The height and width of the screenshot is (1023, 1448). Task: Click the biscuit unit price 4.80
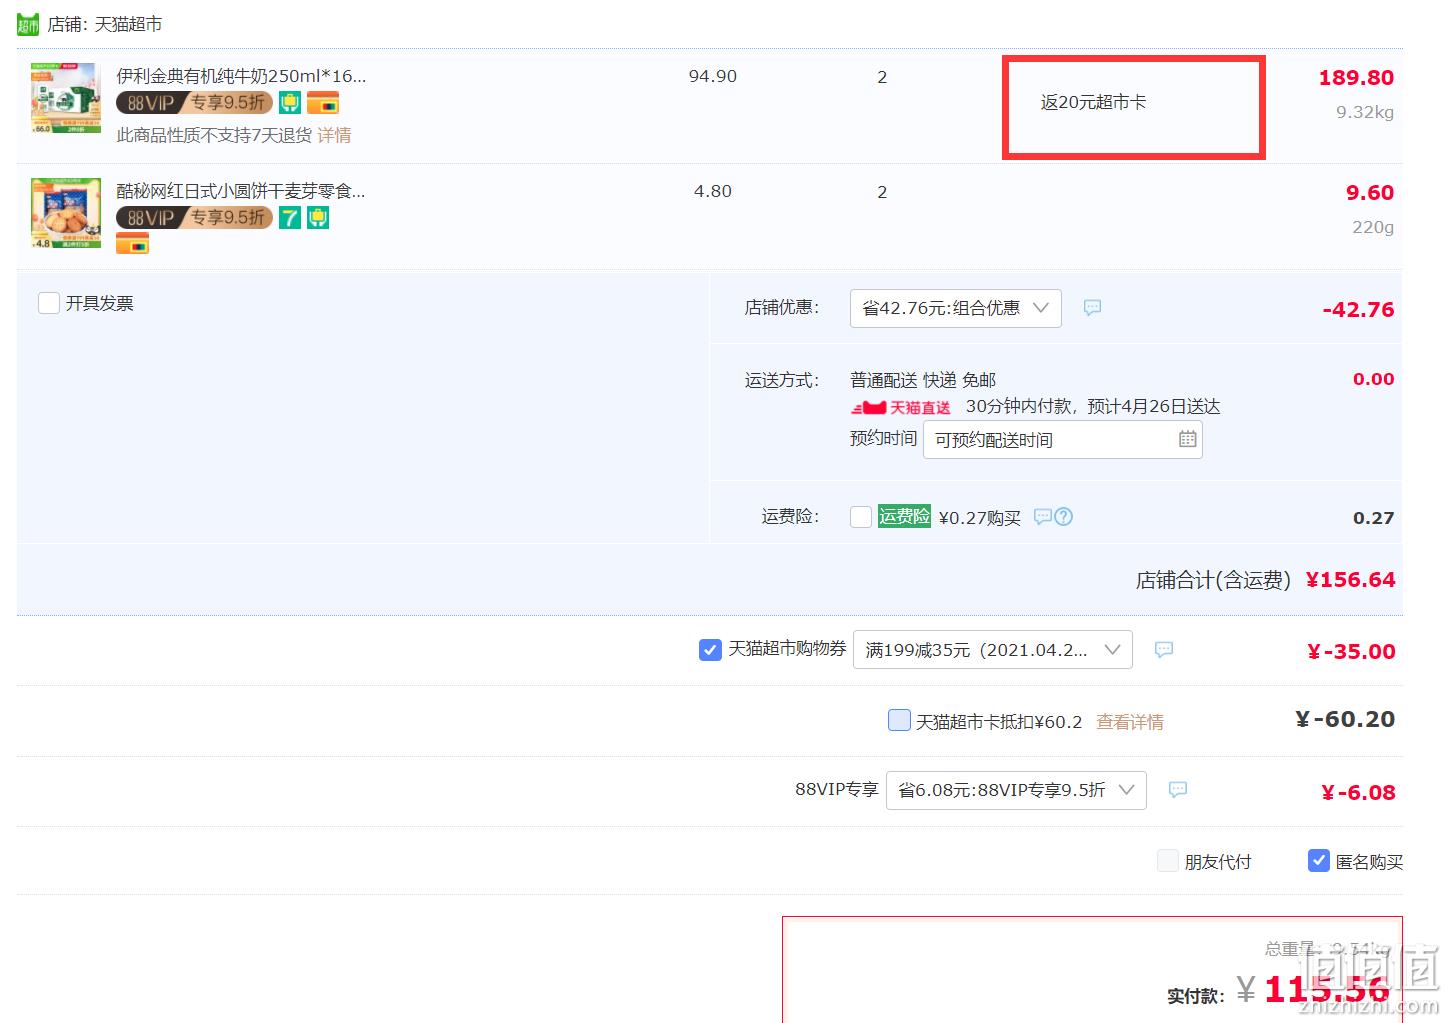coord(713,191)
